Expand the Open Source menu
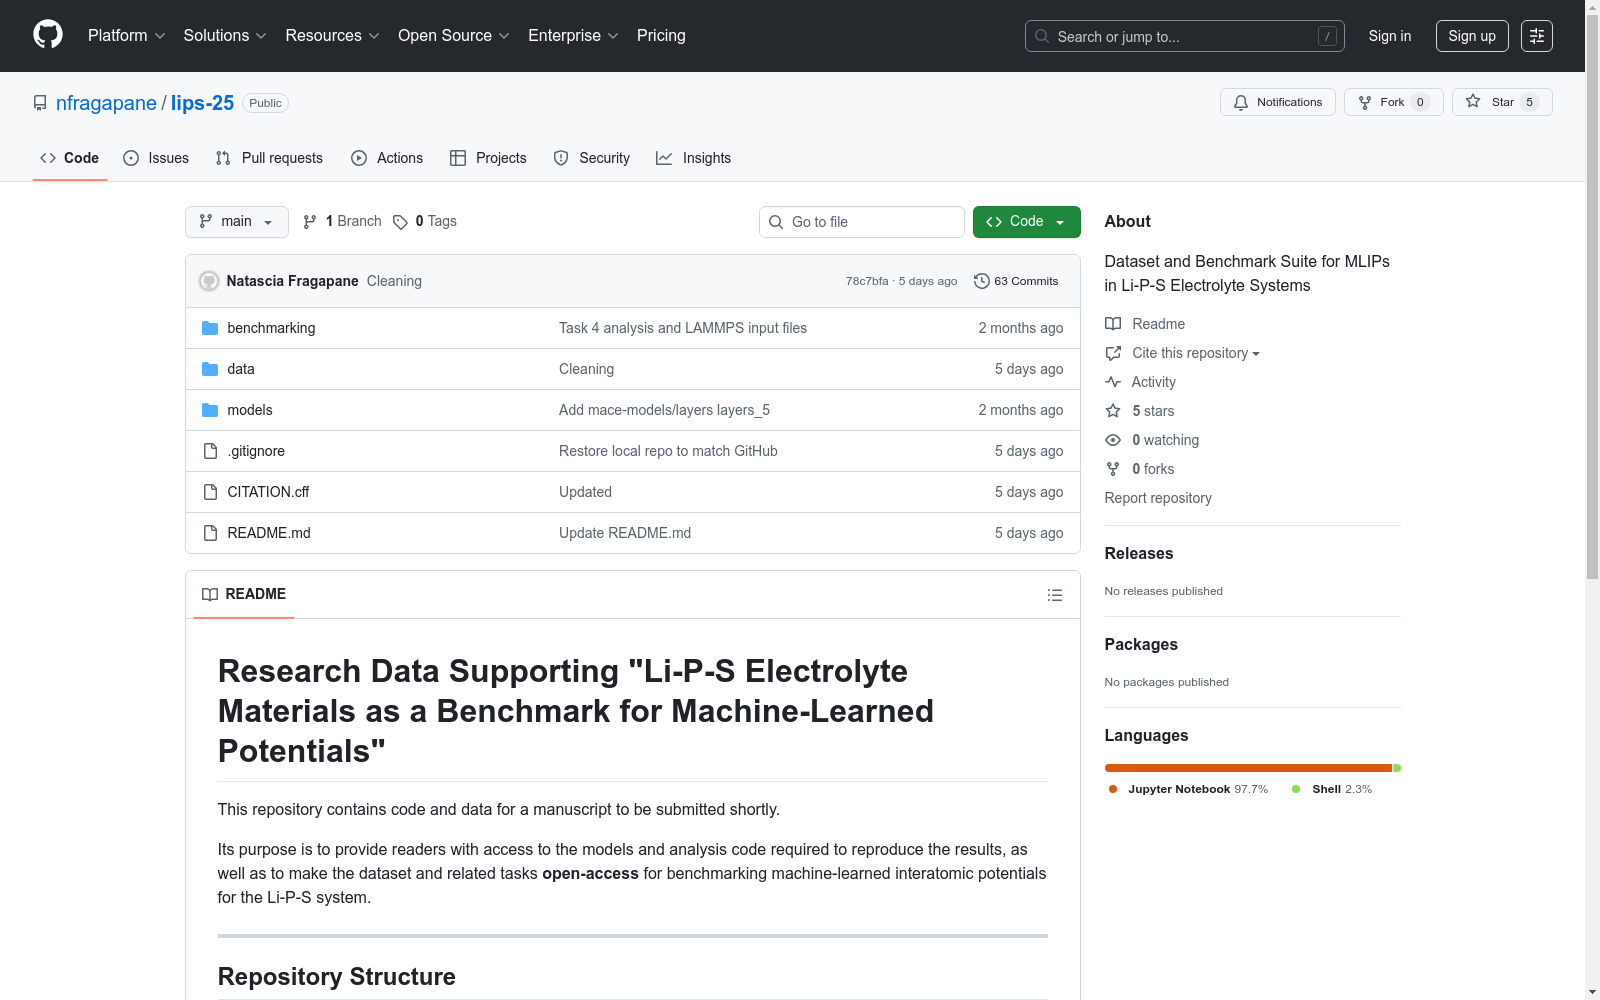The width and height of the screenshot is (1600, 1000). (x=454, y=36)
